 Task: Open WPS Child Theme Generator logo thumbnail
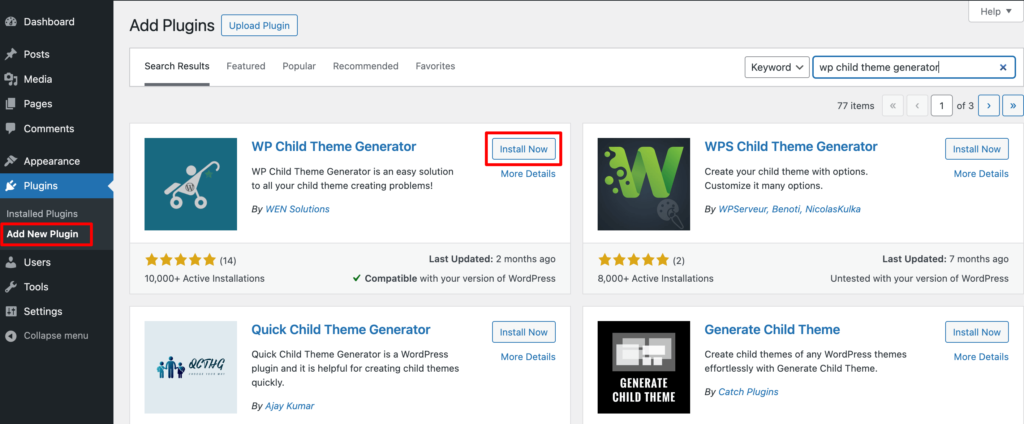[644, 184]
